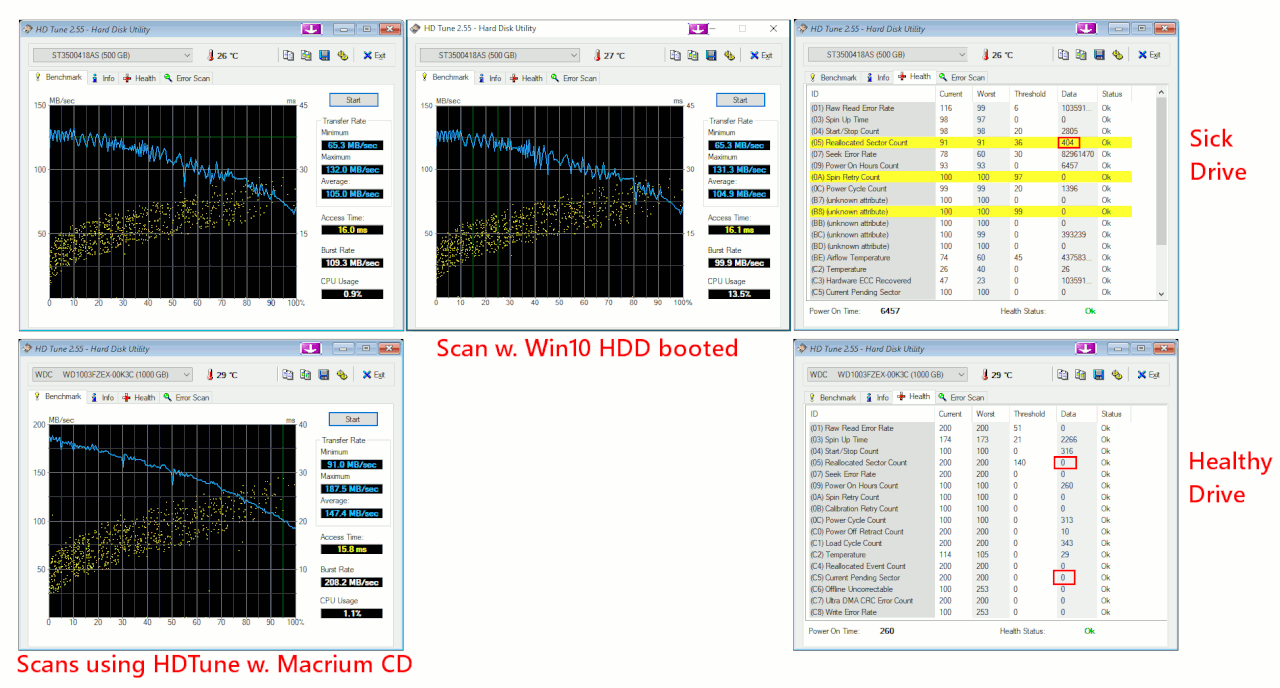Switch to Benchmark tab in Seagate Health window
1280x688 pixels.
(834, 78)
